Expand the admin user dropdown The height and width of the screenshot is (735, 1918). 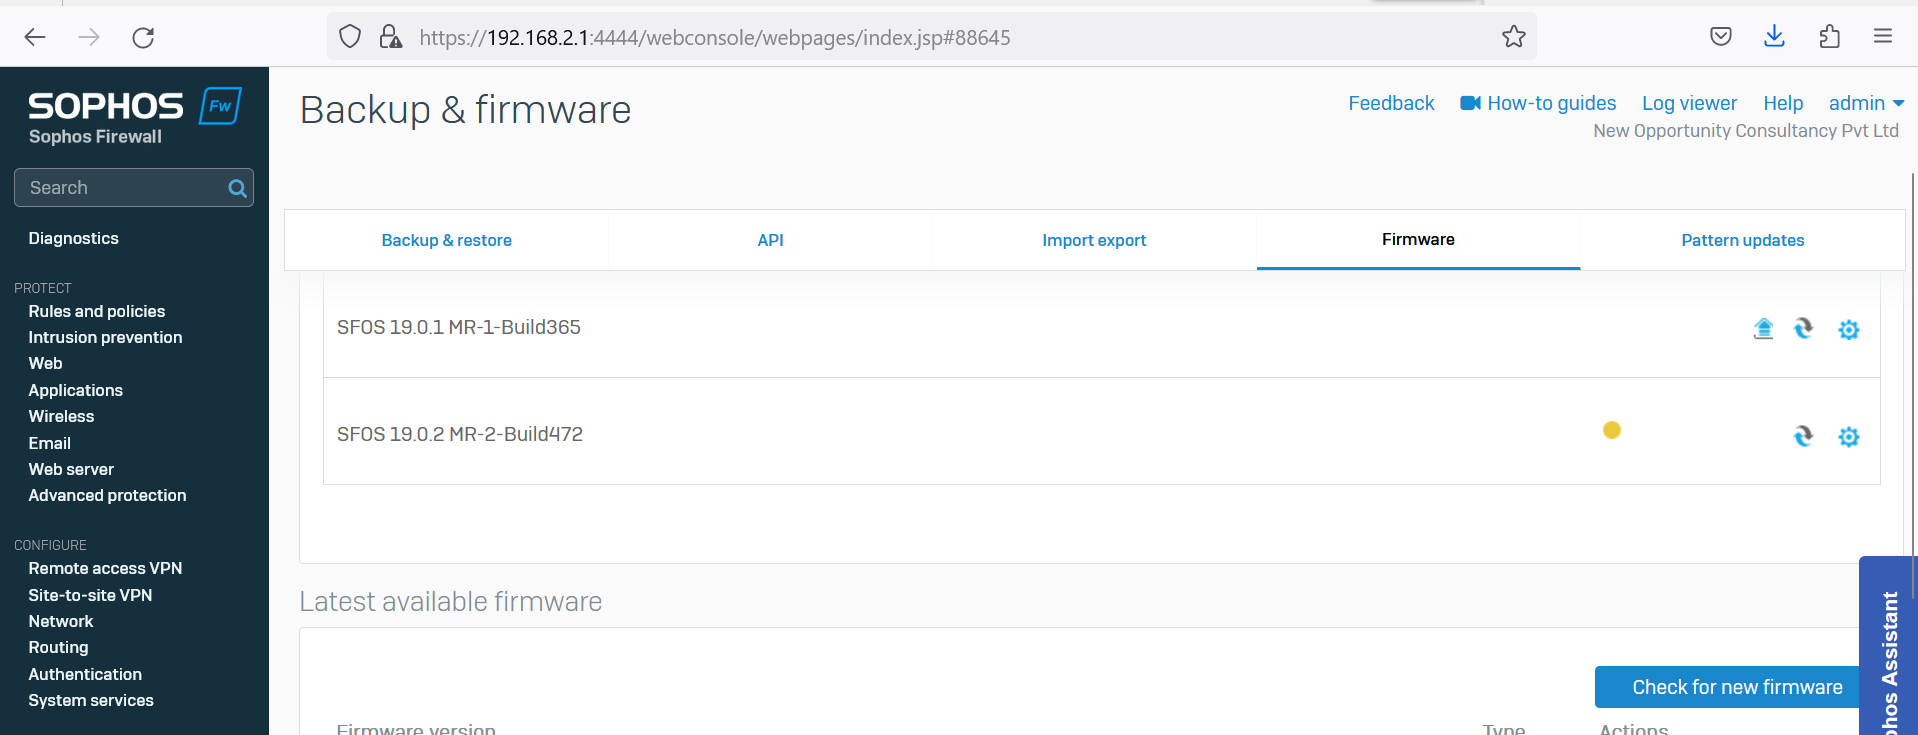pyautogui.click(x=1865, y=103)
